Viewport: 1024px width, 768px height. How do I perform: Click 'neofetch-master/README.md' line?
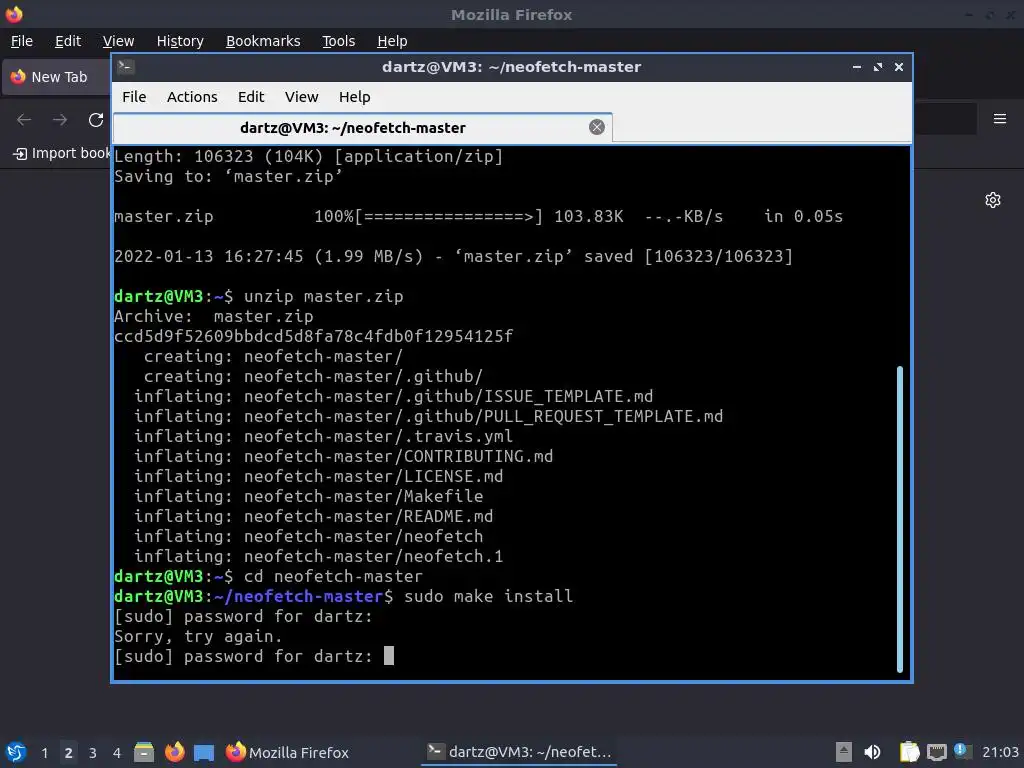313,517
